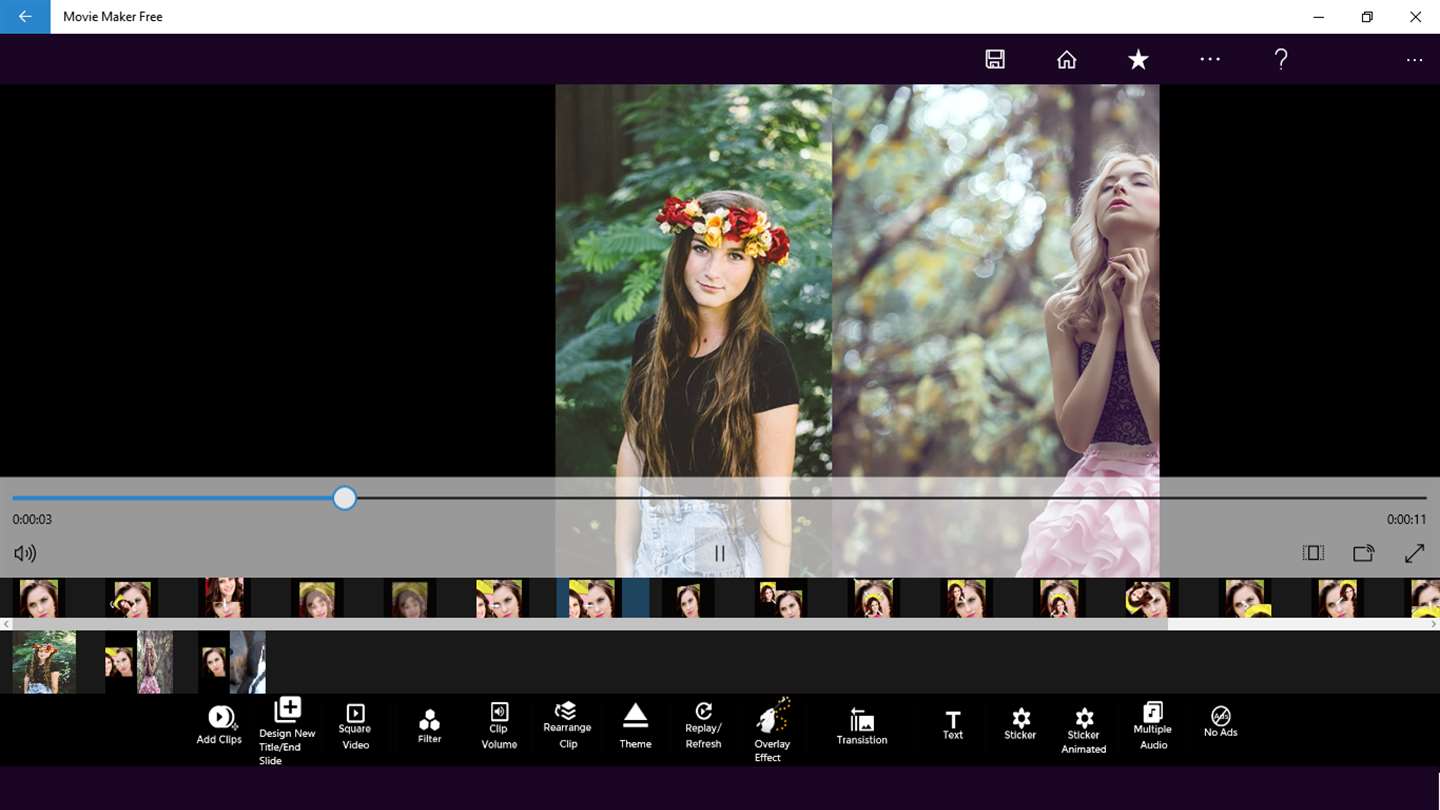Screen dimensions: 1440x810
Task: Select the first clip thumbnail in the timeline
Action: pyautogui.click(x=44, y=661)
